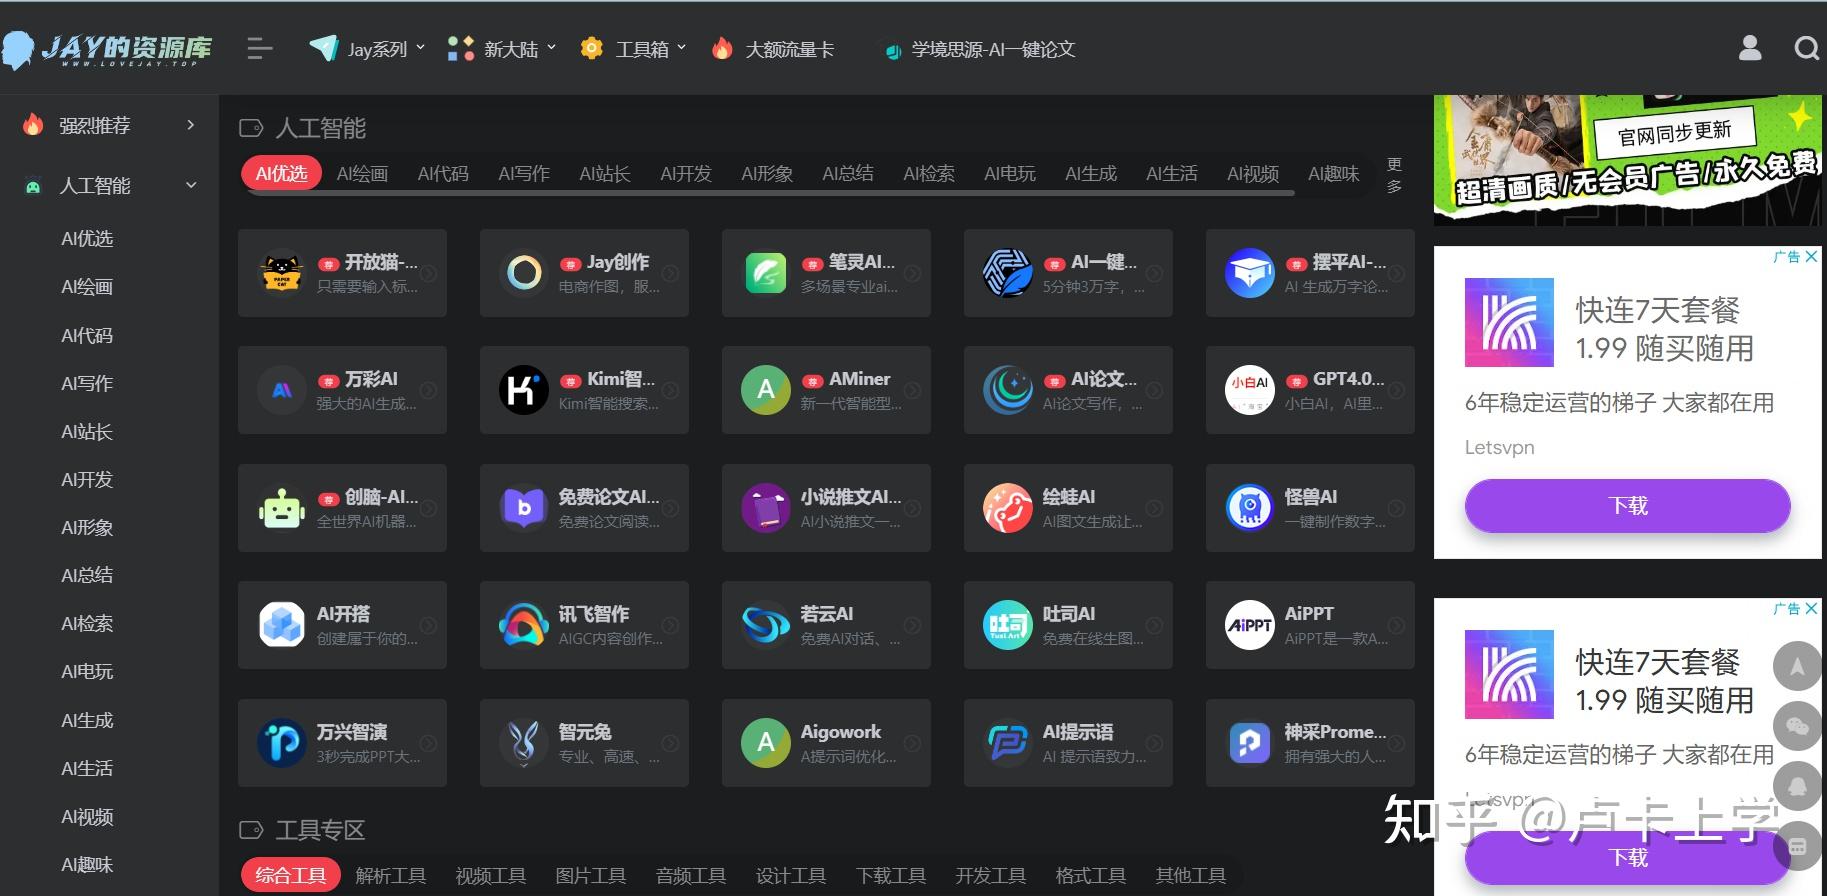
Task: Open the 创脑-AI green robot icon
Action: 282,508
